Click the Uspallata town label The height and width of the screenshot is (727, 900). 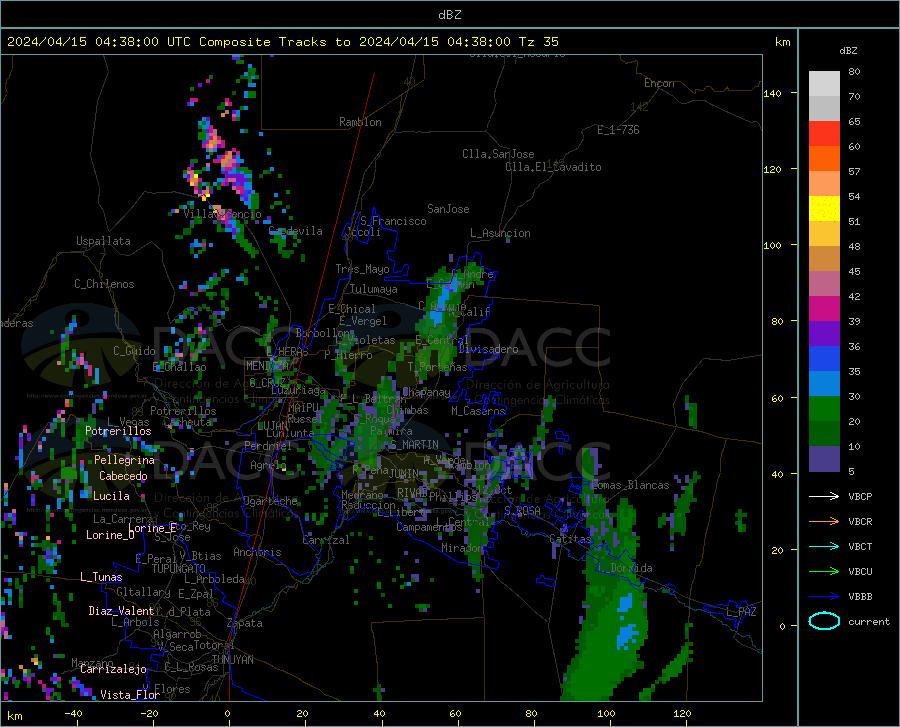[x=103, y=241]
